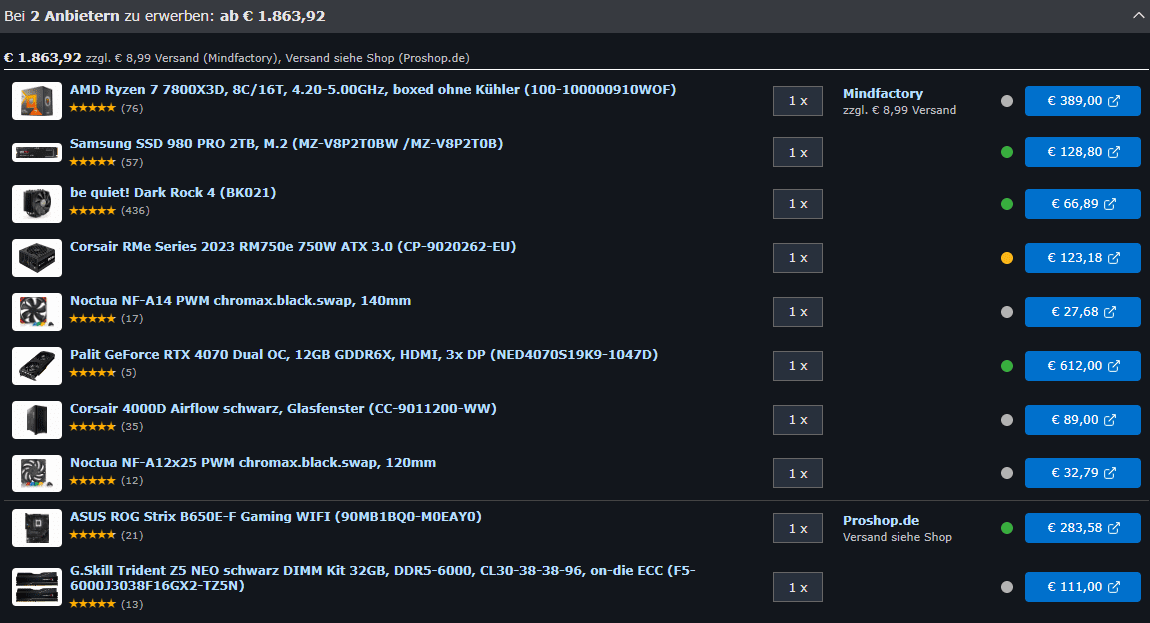1150x623 pixels.
Task: Click the Ryzen 7800X3D product thumbnail
Action: pyautogui.click(x=37, y=101)
